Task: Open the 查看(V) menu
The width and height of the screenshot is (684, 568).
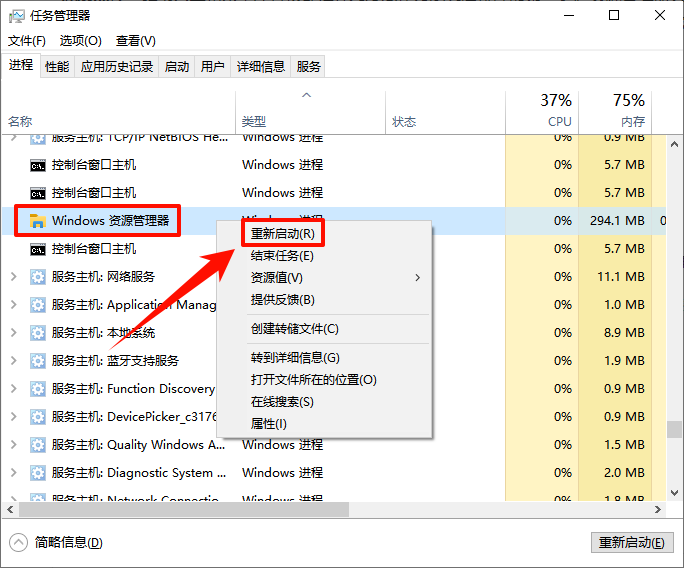Action: (136, 41)
